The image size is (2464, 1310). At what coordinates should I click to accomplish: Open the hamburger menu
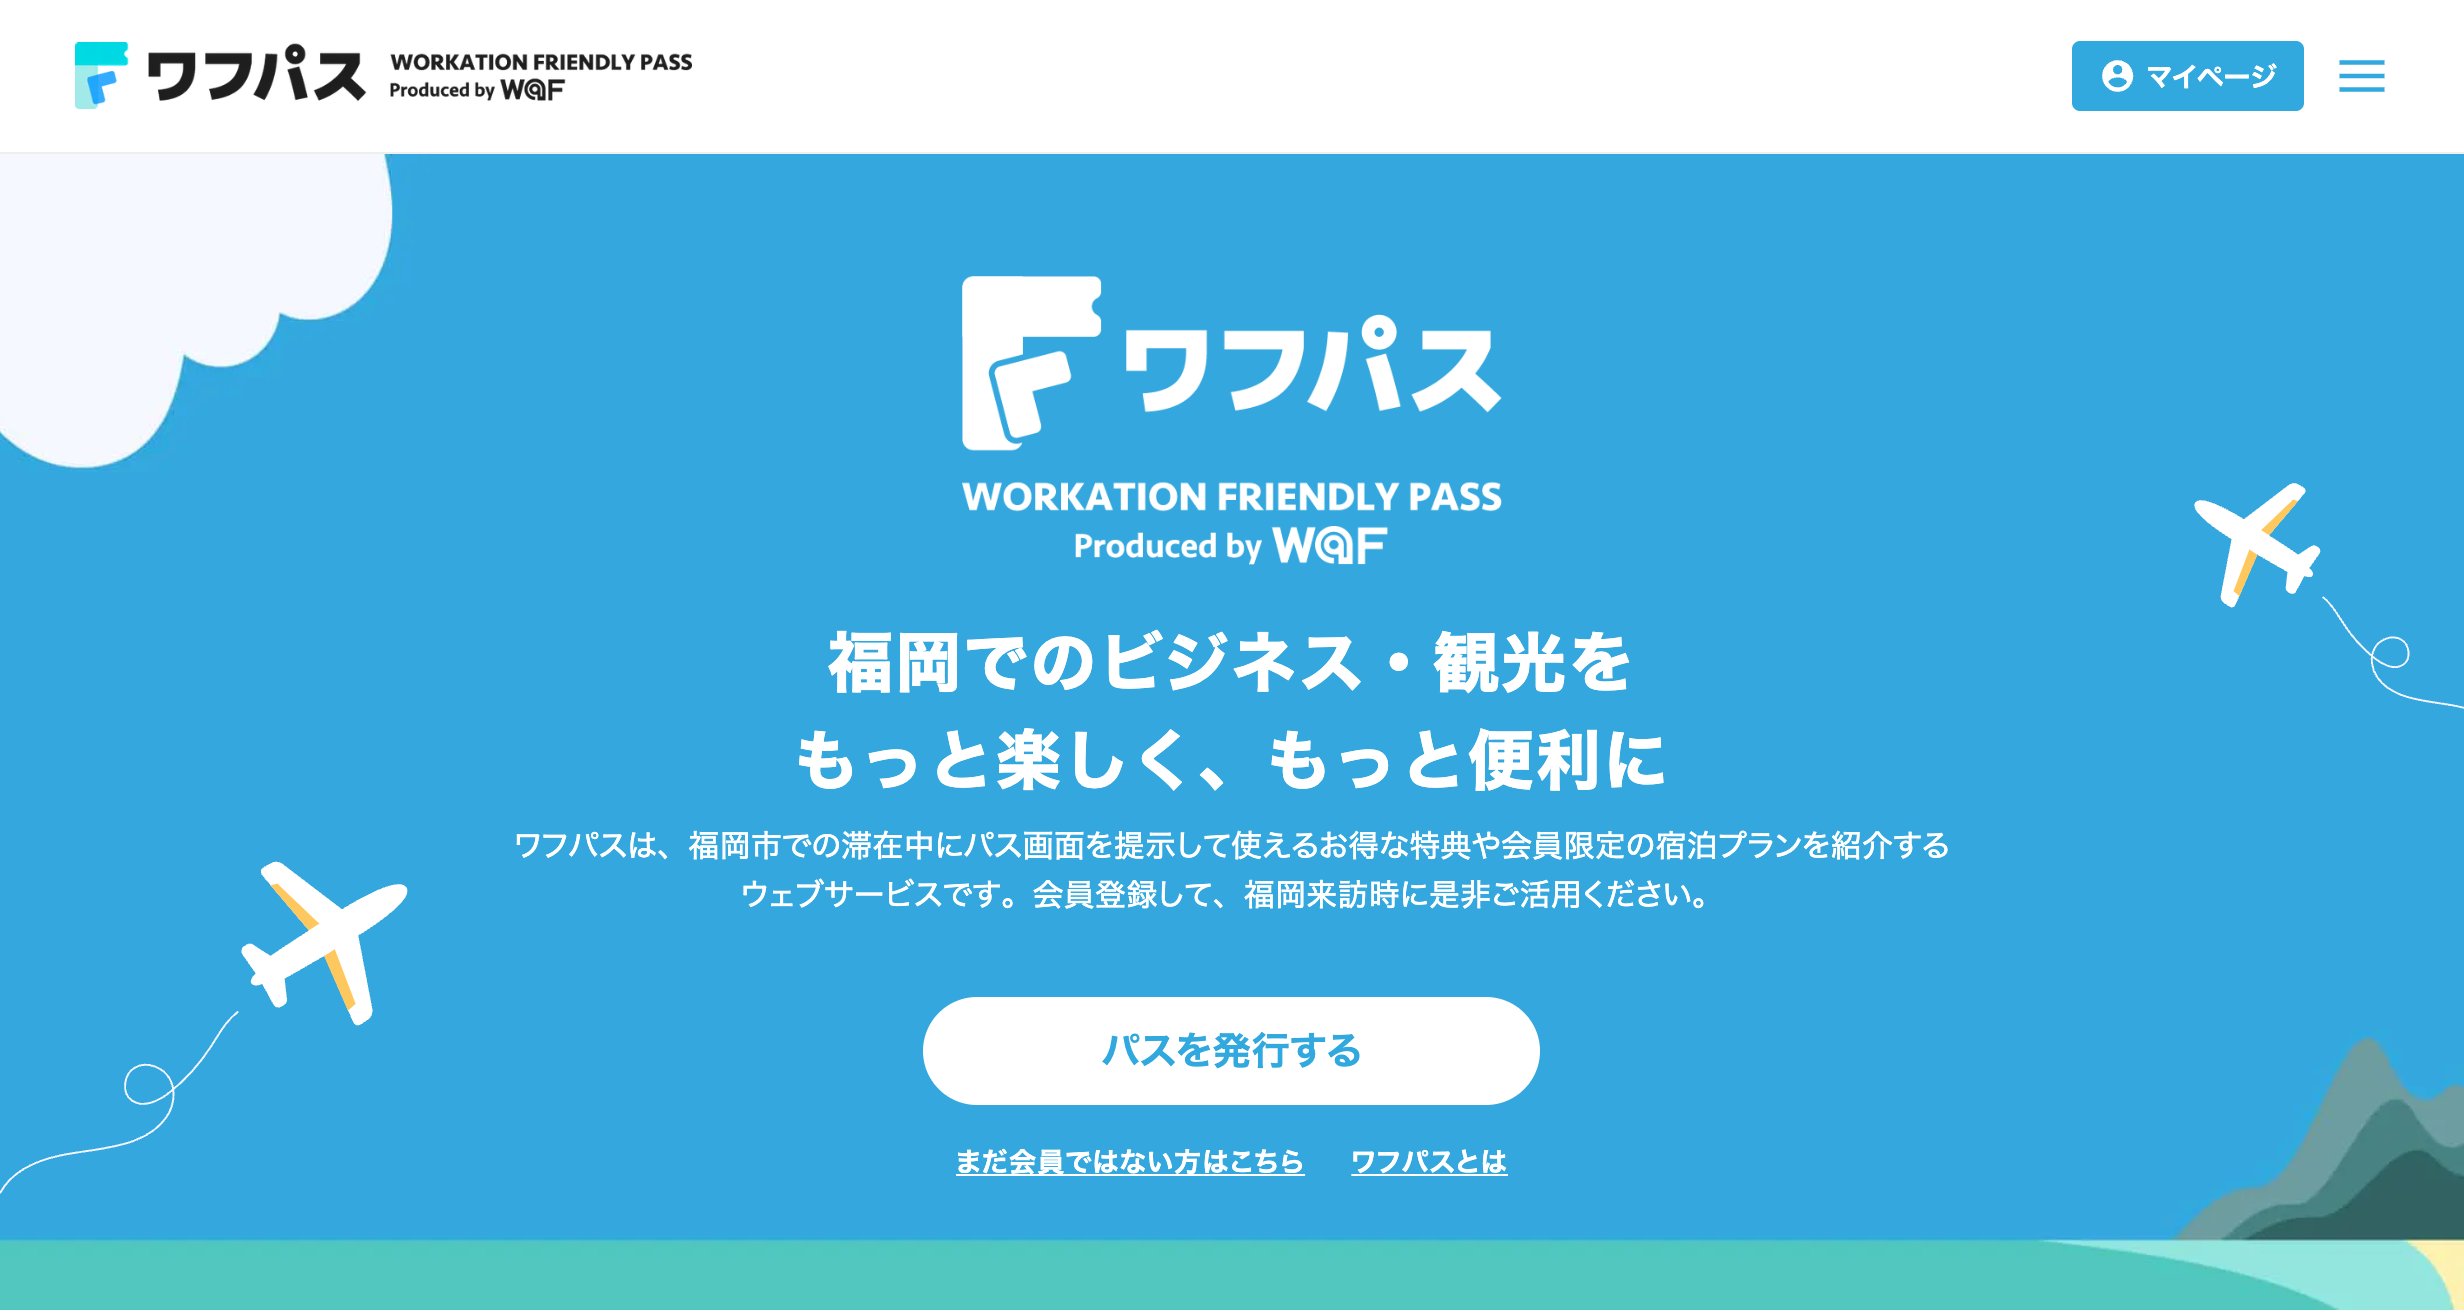pyautogui.click(x=2361, y=76)
